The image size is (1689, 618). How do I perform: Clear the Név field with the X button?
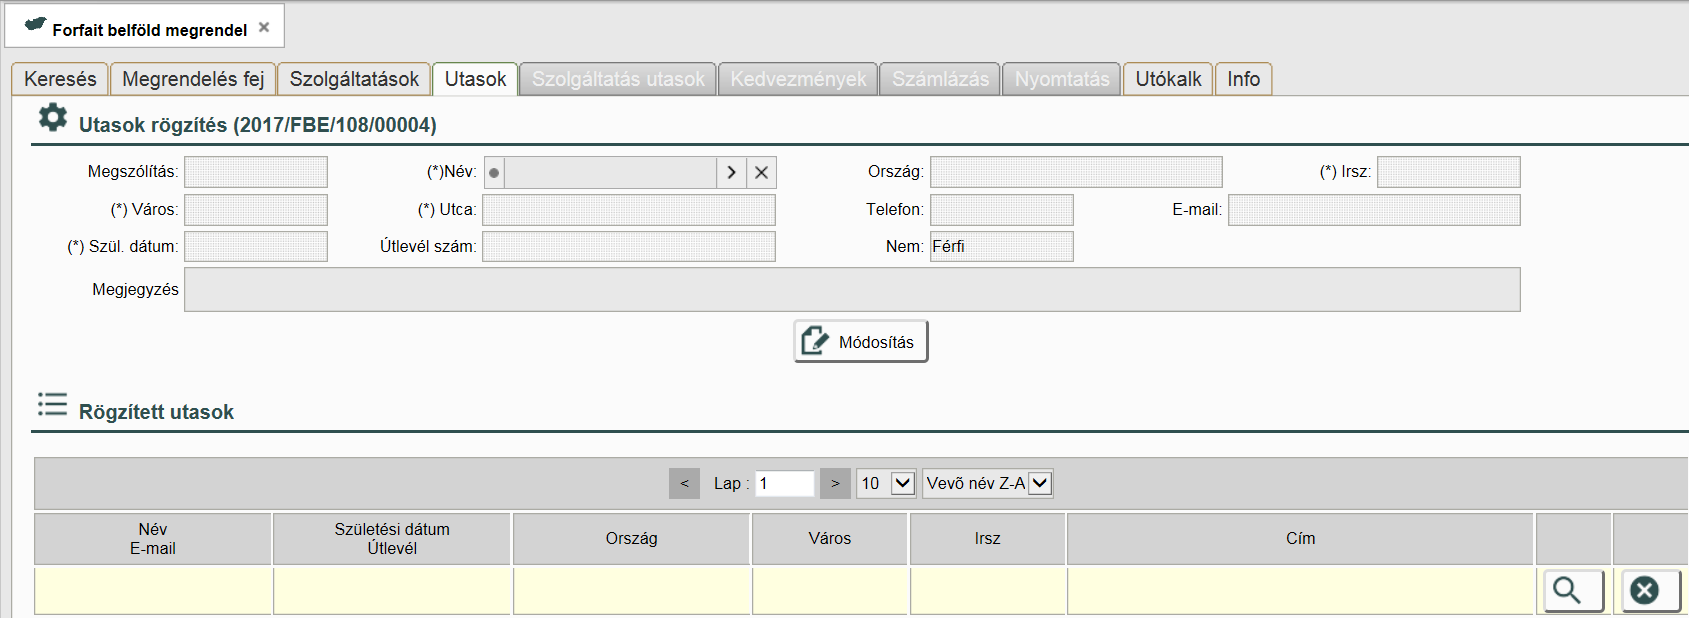pyautogui.click(x=761, y=173)
